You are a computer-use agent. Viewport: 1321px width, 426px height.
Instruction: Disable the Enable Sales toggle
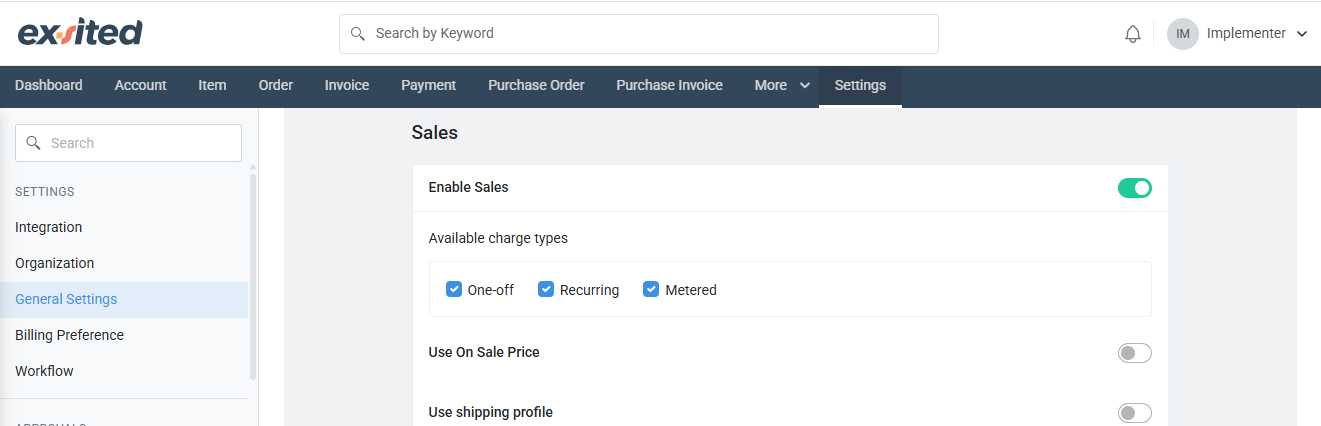point(1135,188)
